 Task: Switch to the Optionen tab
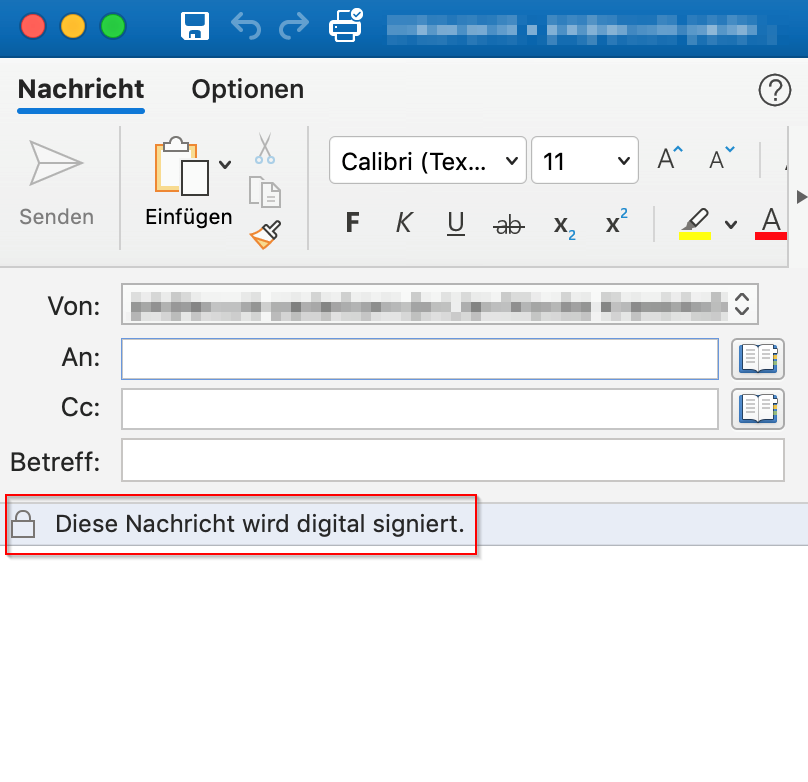tap(247, 89)
